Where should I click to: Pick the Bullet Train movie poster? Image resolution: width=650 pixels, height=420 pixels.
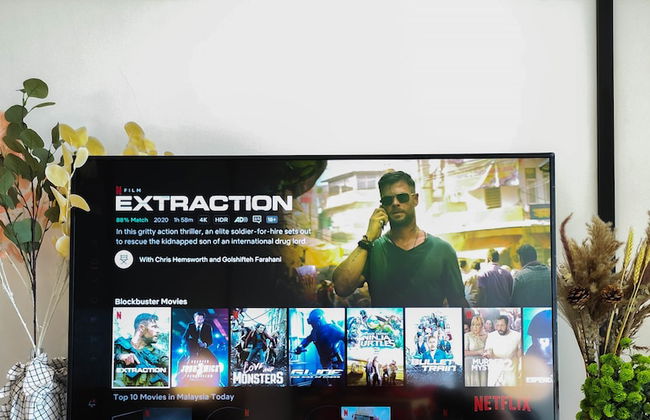[x=433, y=347]
